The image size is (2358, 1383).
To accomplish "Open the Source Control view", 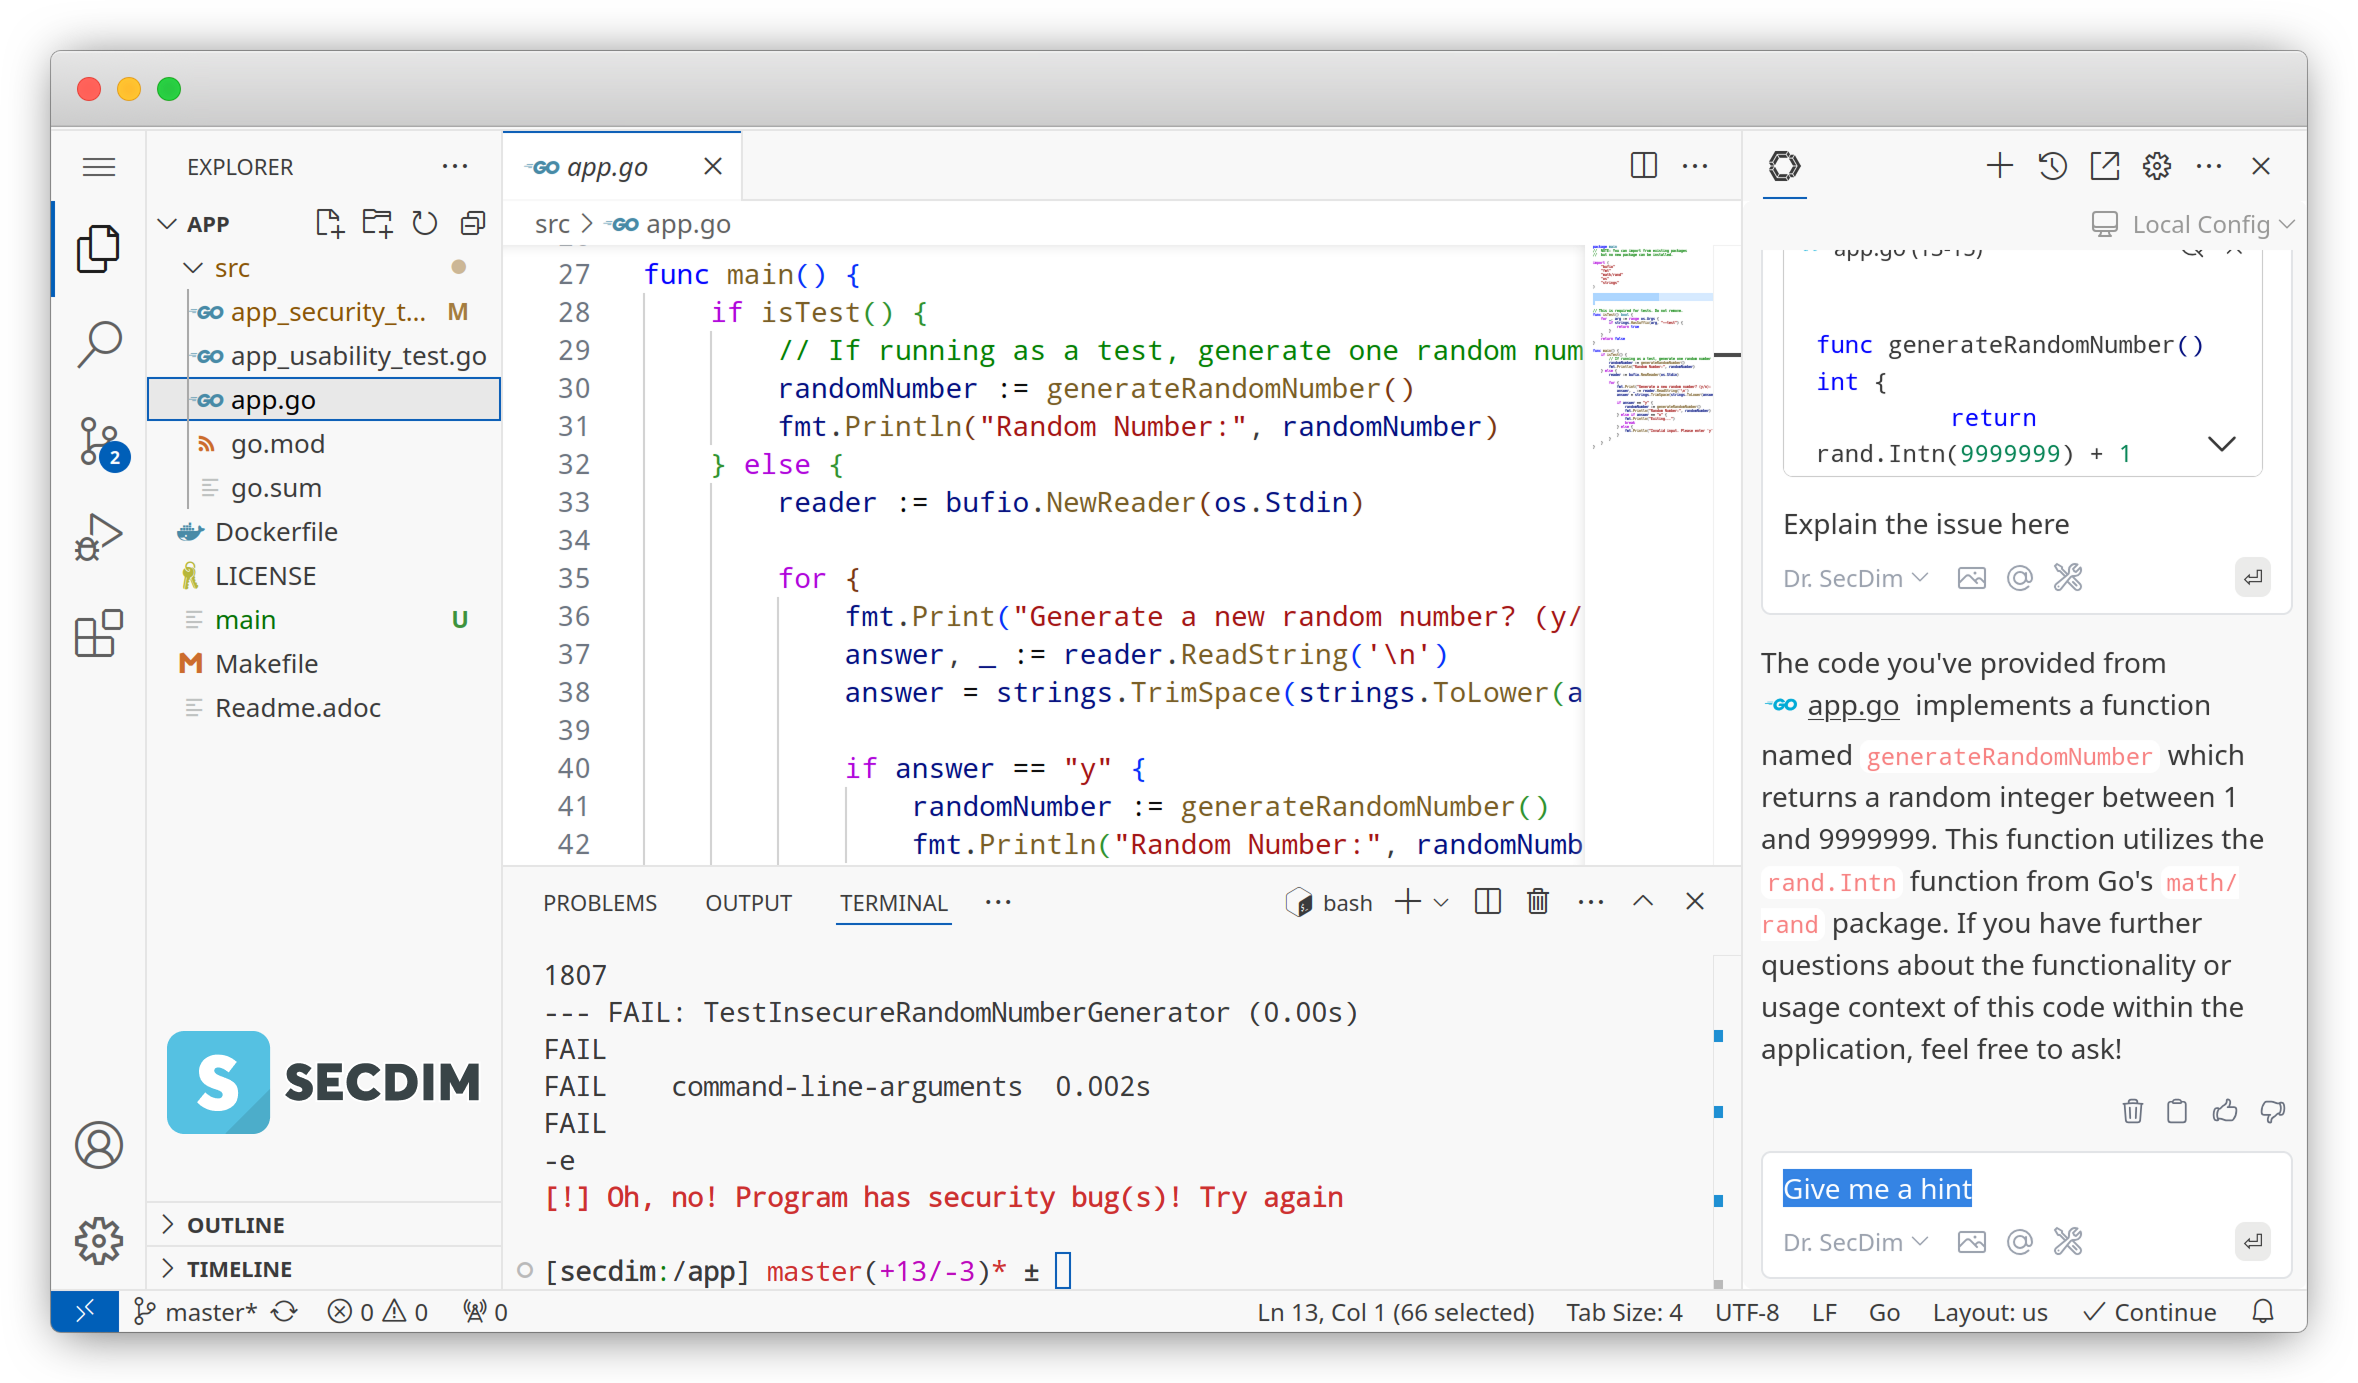I will [99, 442].
